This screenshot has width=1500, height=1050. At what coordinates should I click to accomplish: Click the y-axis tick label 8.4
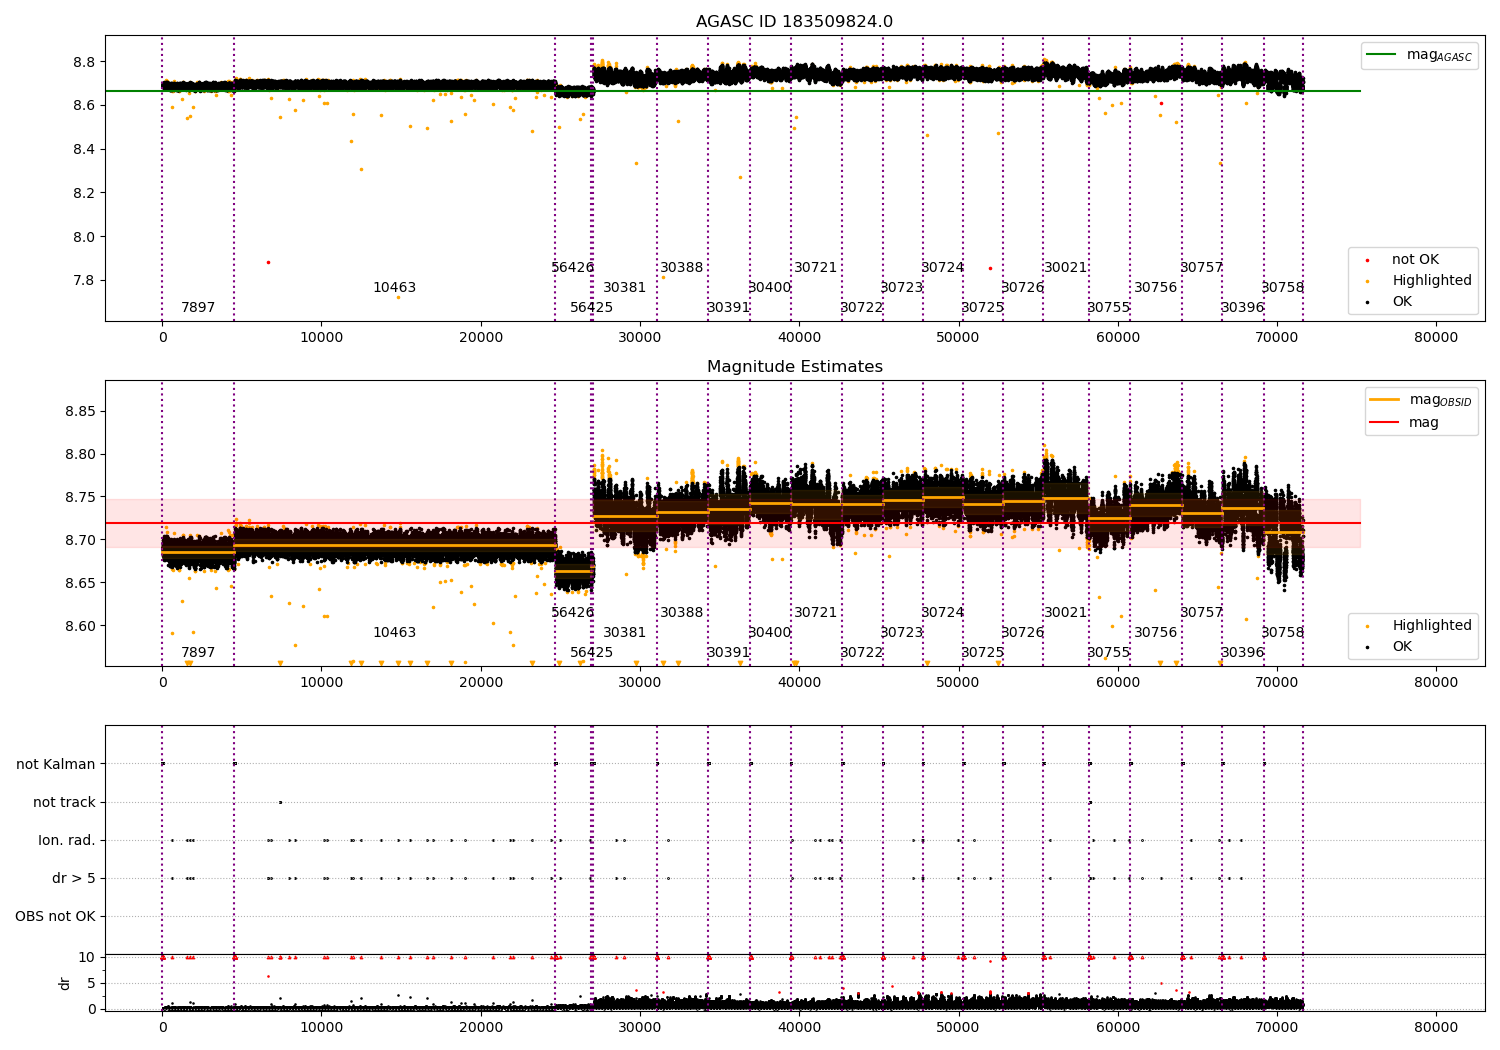pos(84,149)
